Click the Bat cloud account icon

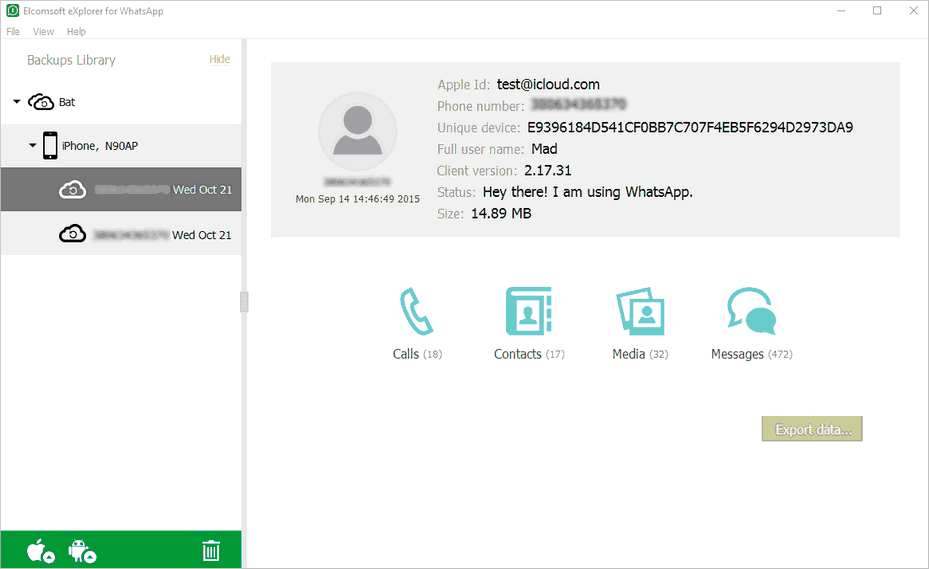coord(41,102)
